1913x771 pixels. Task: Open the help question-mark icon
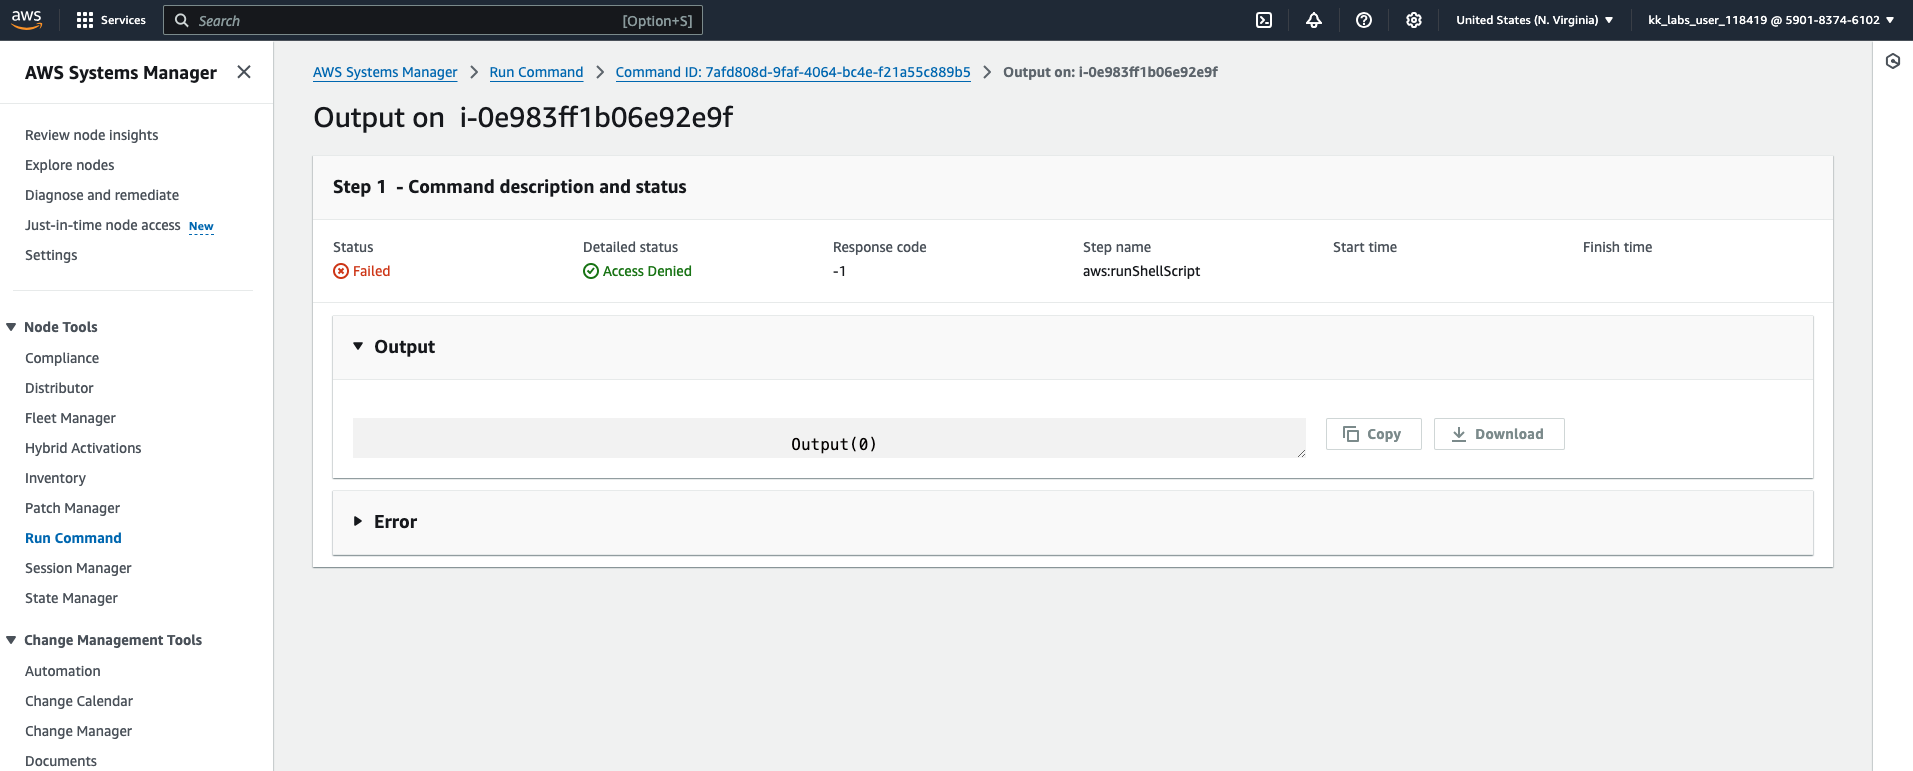click(1364, 20)
